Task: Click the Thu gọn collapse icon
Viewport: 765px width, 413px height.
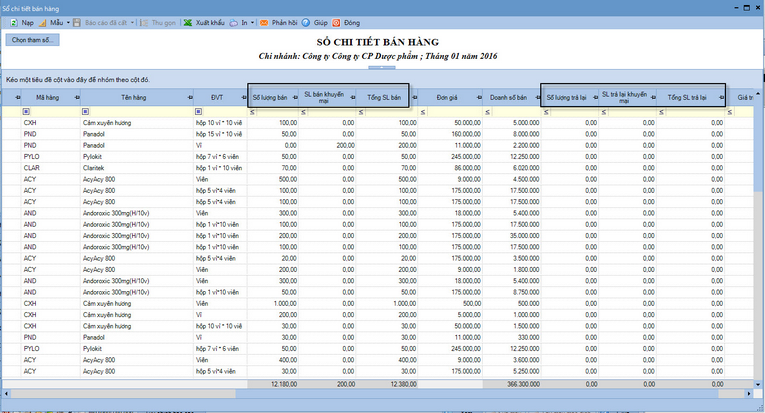Action: point(144,23)
